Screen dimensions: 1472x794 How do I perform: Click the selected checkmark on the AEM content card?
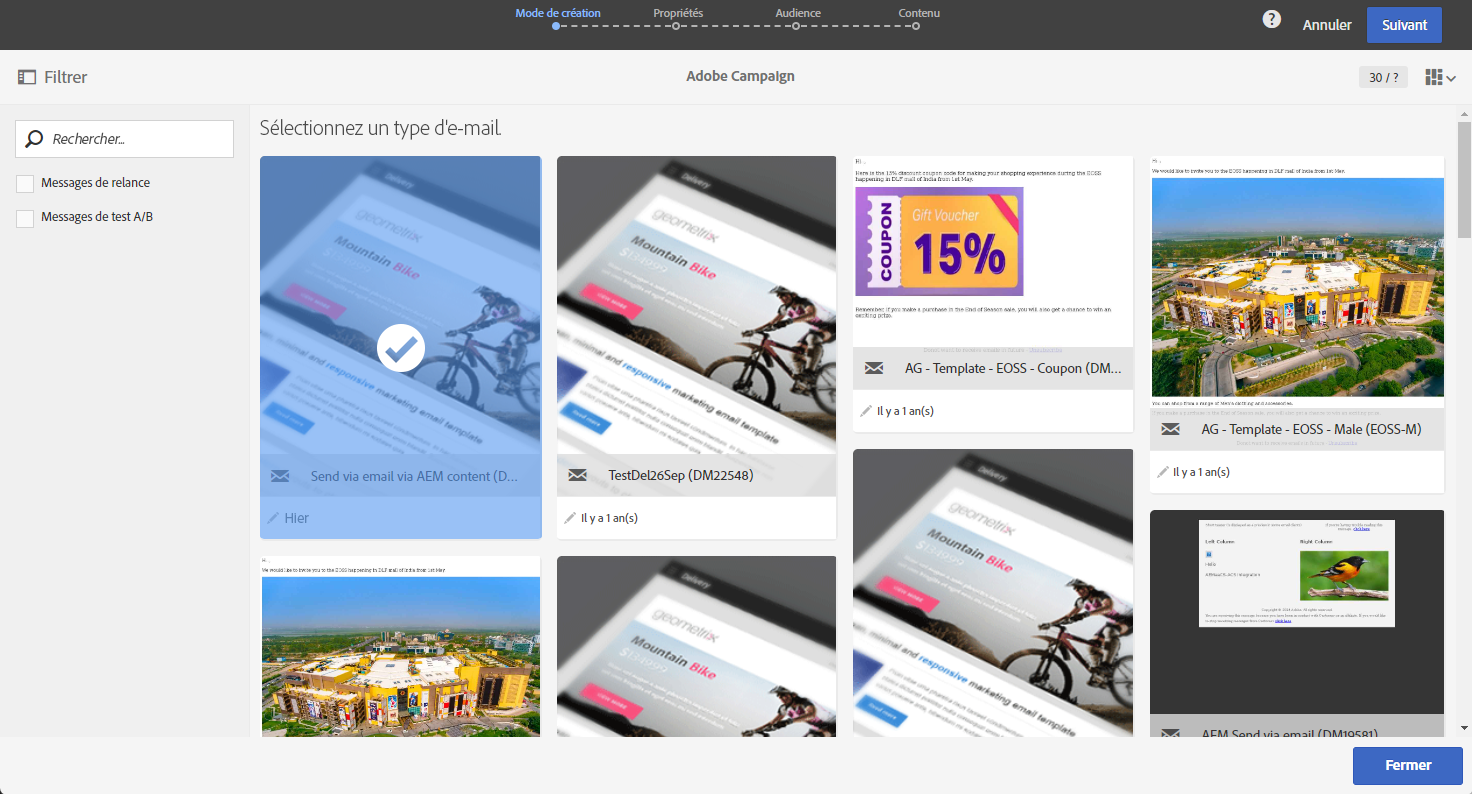(x=401, y=347)
